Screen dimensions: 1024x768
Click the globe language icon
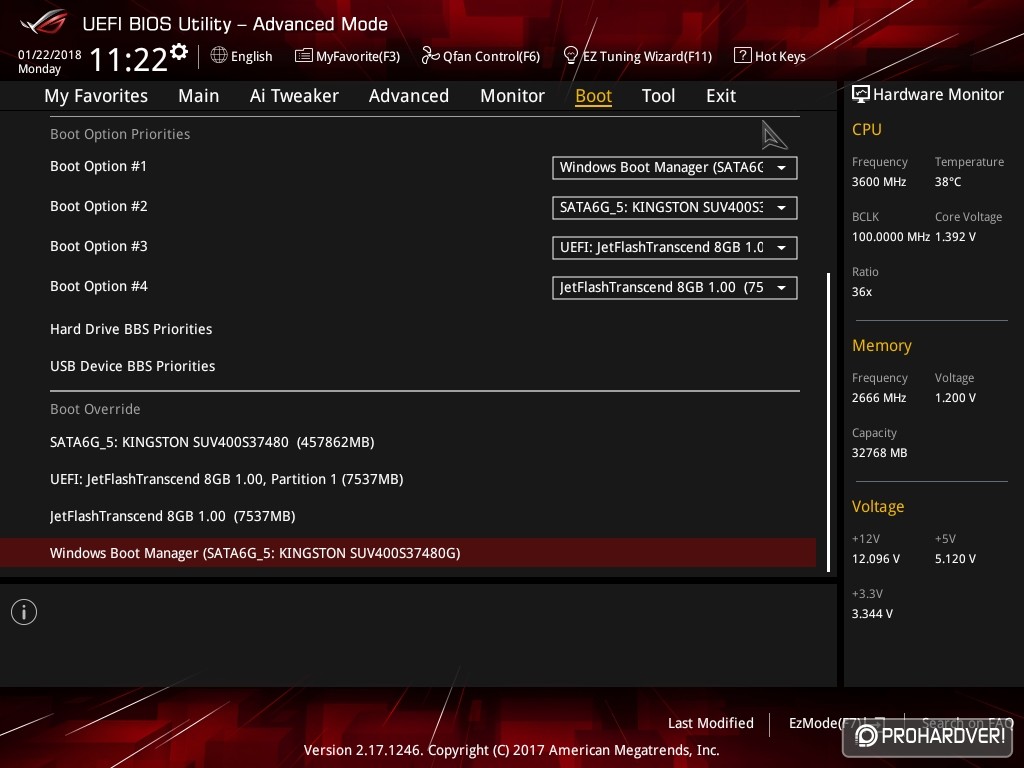(x=219, y=56)
